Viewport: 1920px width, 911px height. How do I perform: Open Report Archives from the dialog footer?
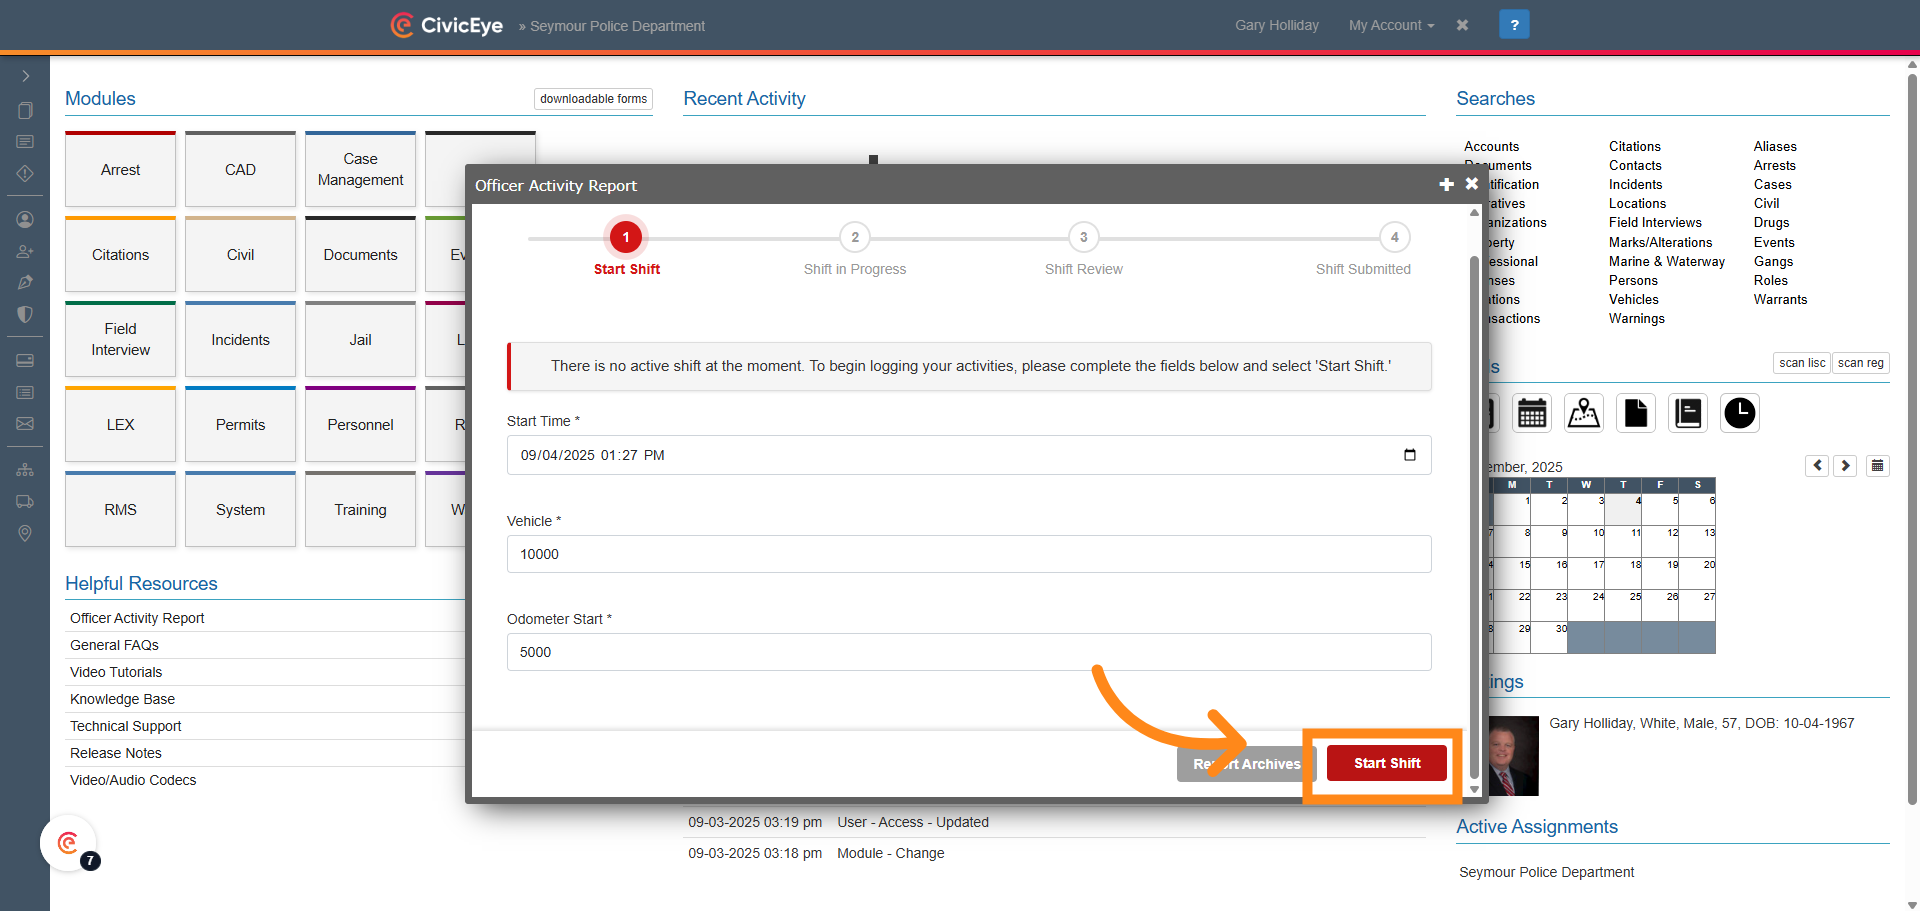click(1246, 764)
